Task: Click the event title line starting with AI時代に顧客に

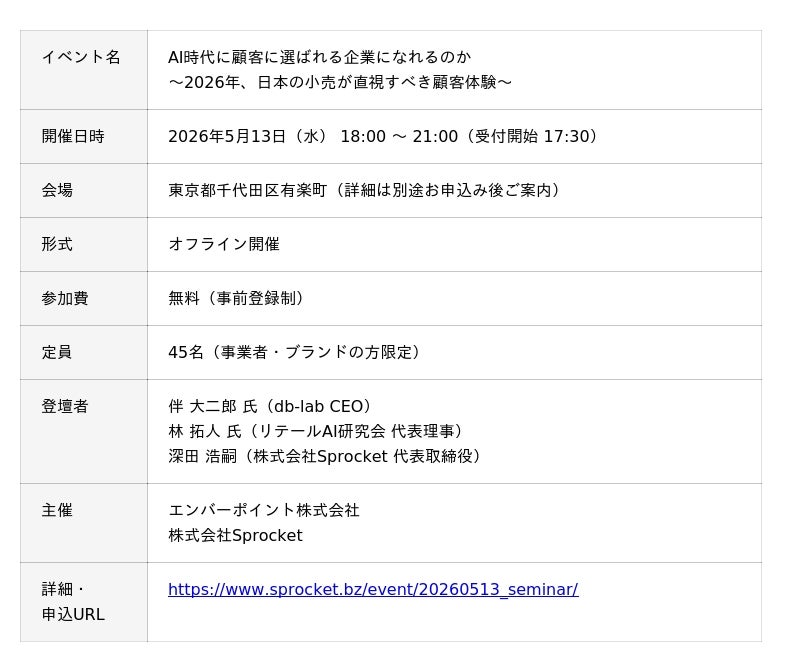Action: pos(319,57)
